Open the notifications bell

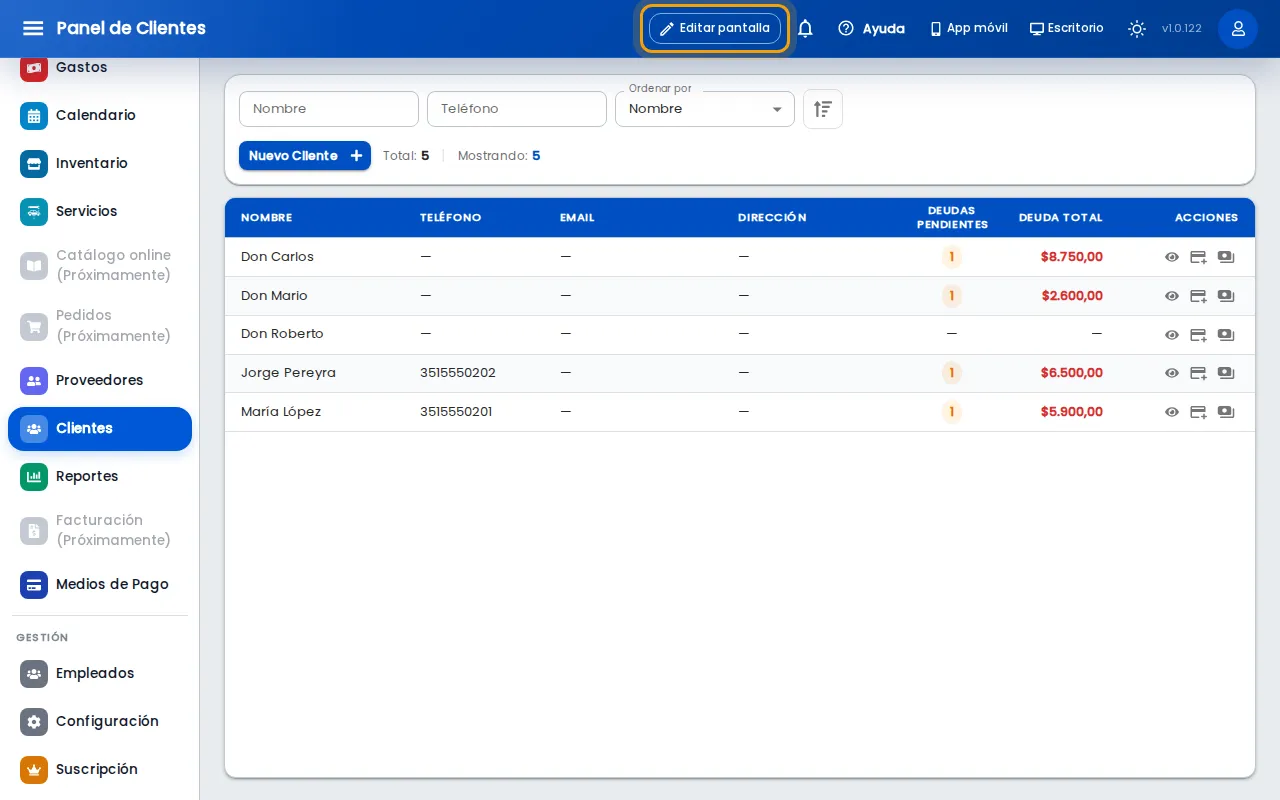click(805, 28)
